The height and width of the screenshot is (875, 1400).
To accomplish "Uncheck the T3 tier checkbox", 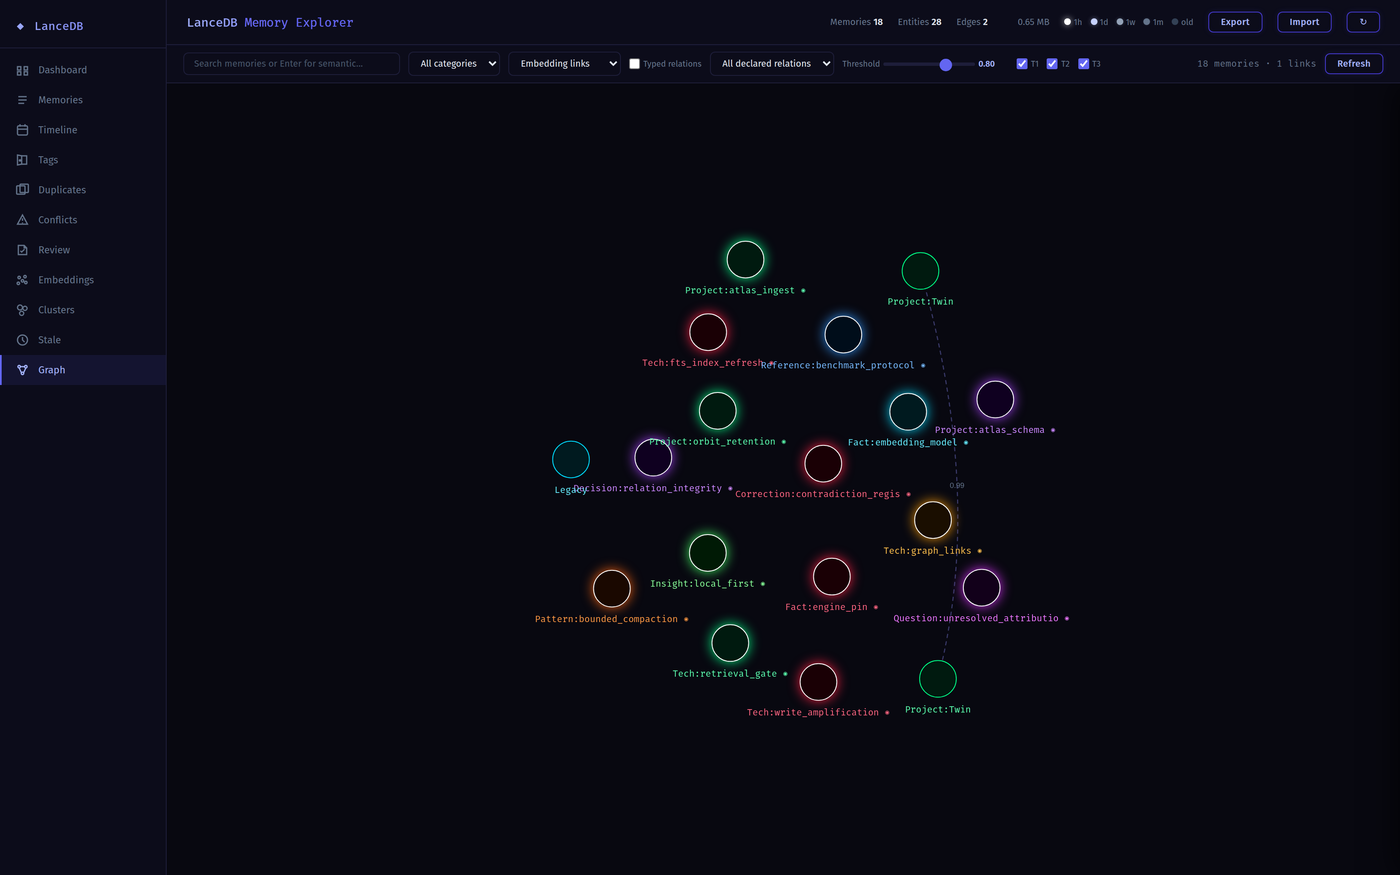I will 1083,63.
